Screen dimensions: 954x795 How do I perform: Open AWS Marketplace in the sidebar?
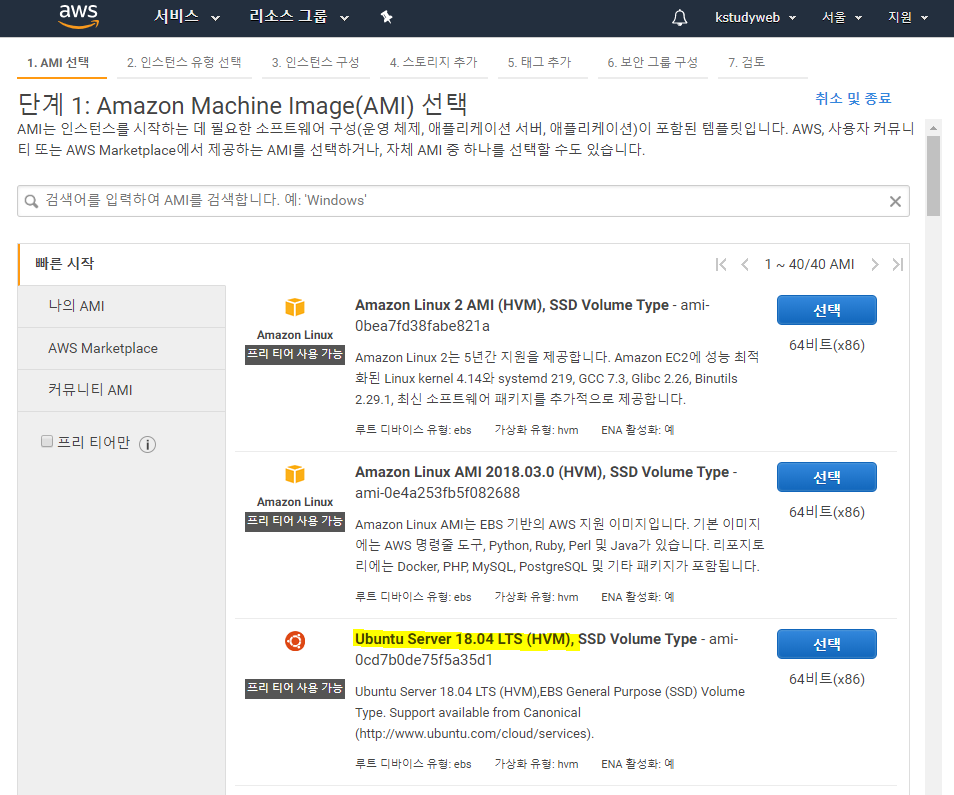pos(122,349)
